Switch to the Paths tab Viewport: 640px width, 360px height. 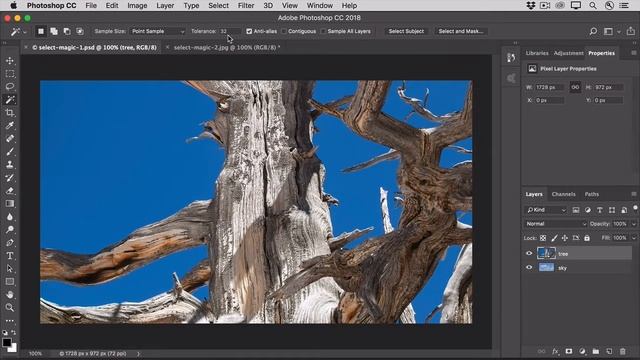click(x=591, y=194)
